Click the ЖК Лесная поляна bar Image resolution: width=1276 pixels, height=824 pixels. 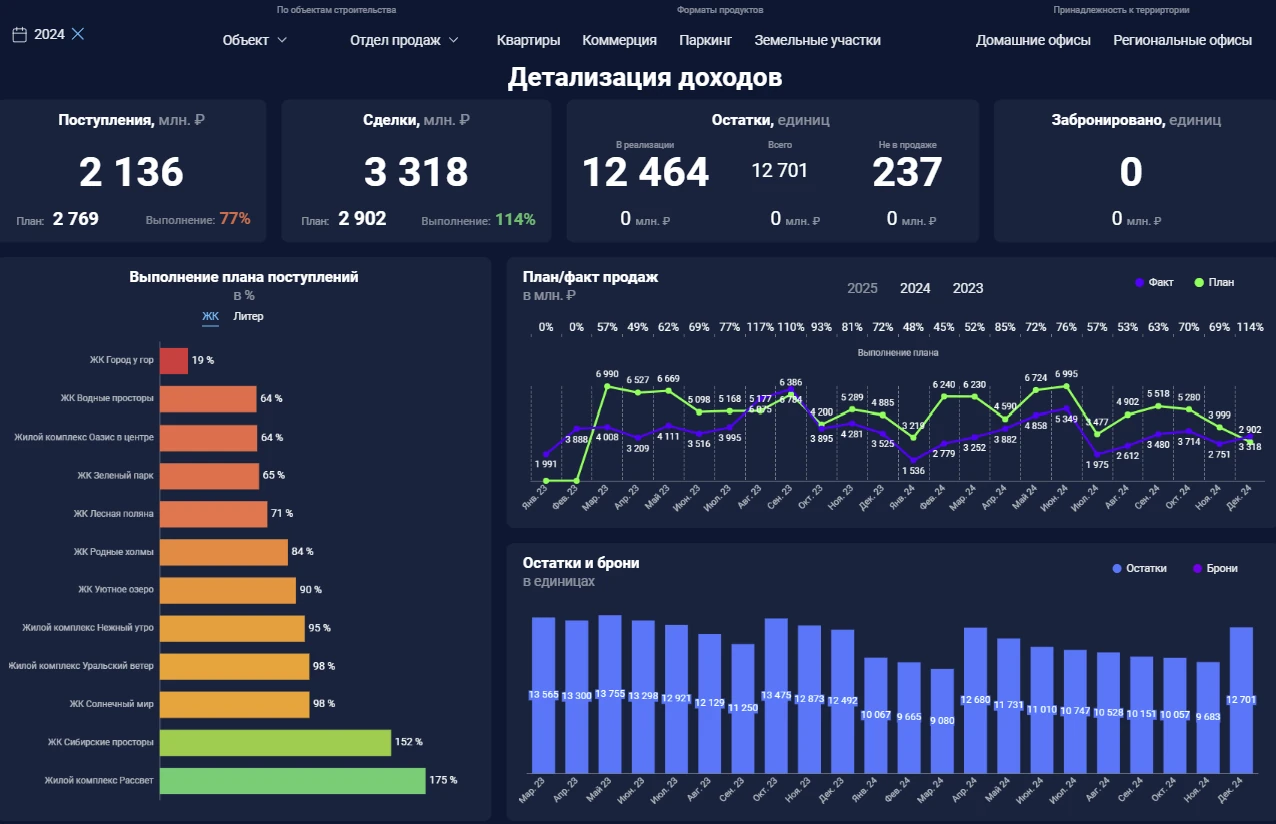214,514
